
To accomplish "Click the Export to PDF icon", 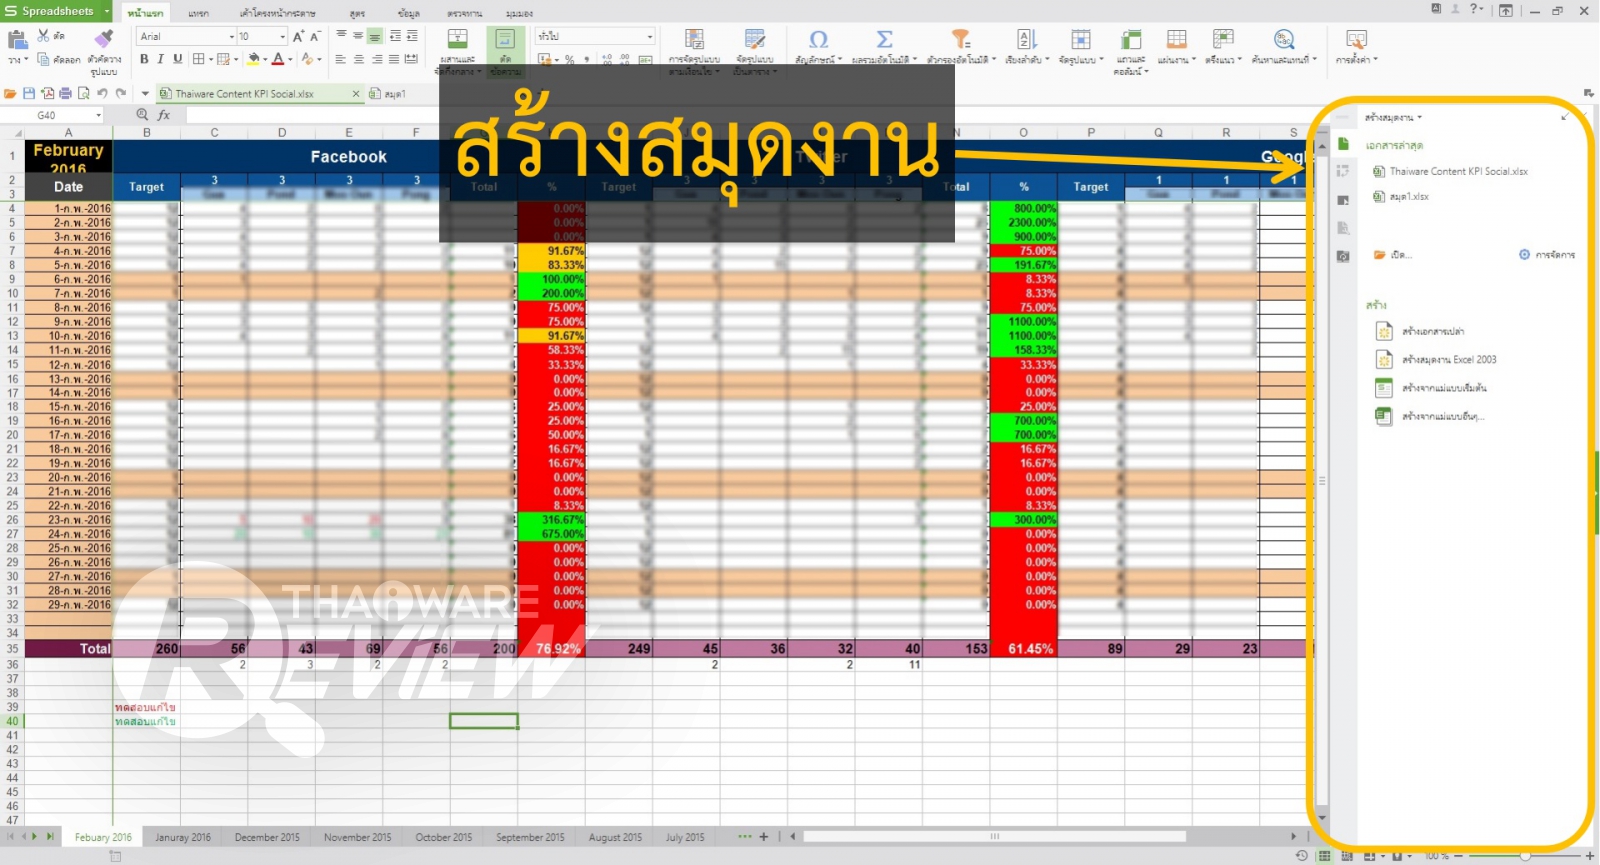I will [x=47, y=93].
